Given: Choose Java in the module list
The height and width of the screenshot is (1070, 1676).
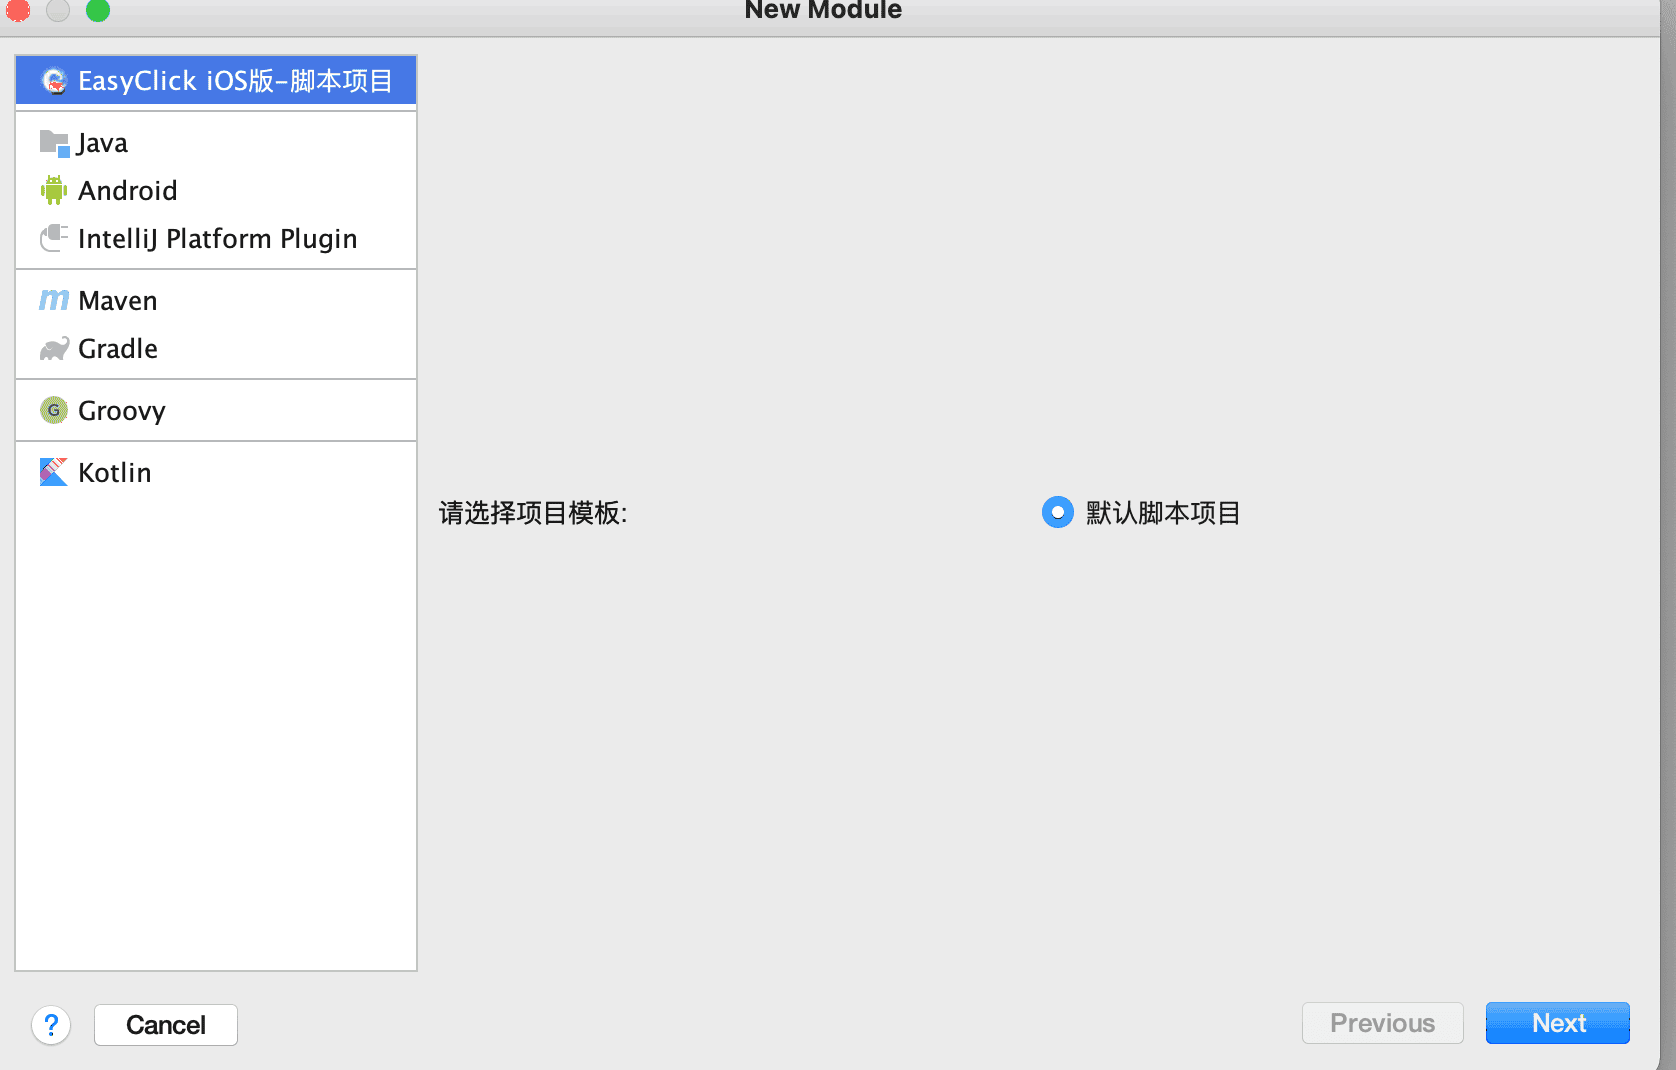Looking at the screenshot, I should (x=216, y=143).
